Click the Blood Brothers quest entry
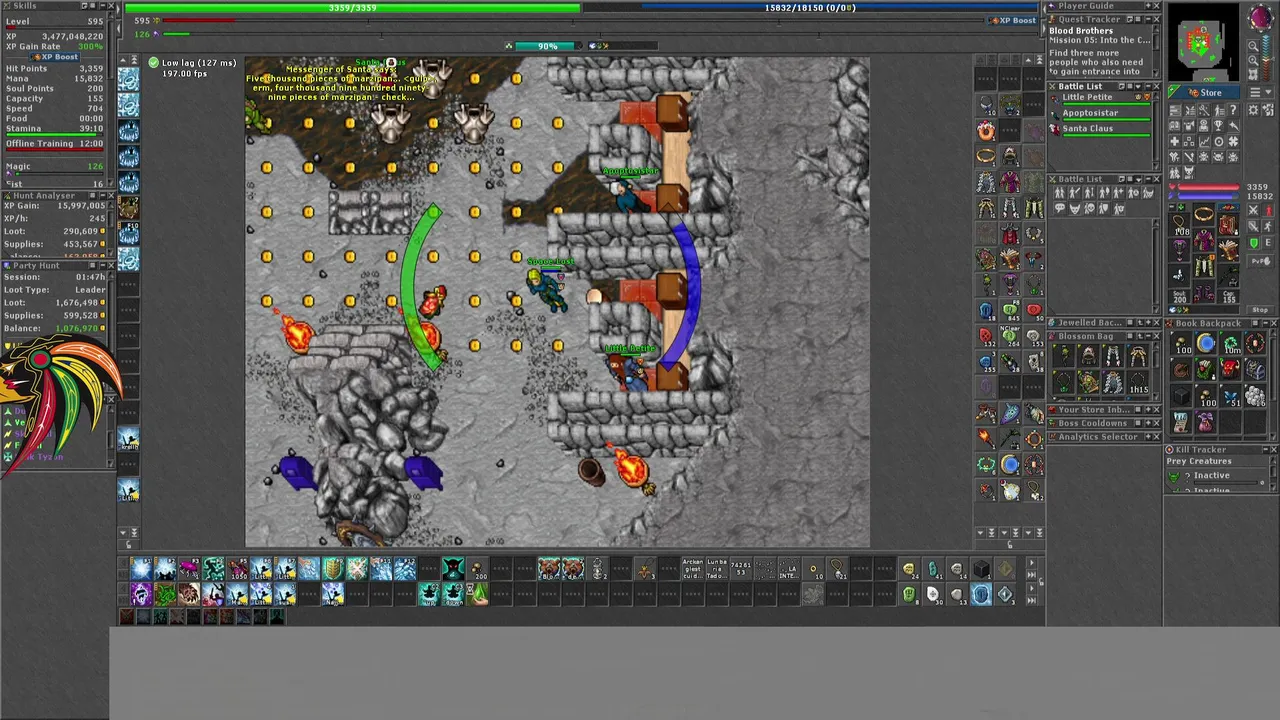Viewport: 1280px width, 720px height. (1081, 31)
